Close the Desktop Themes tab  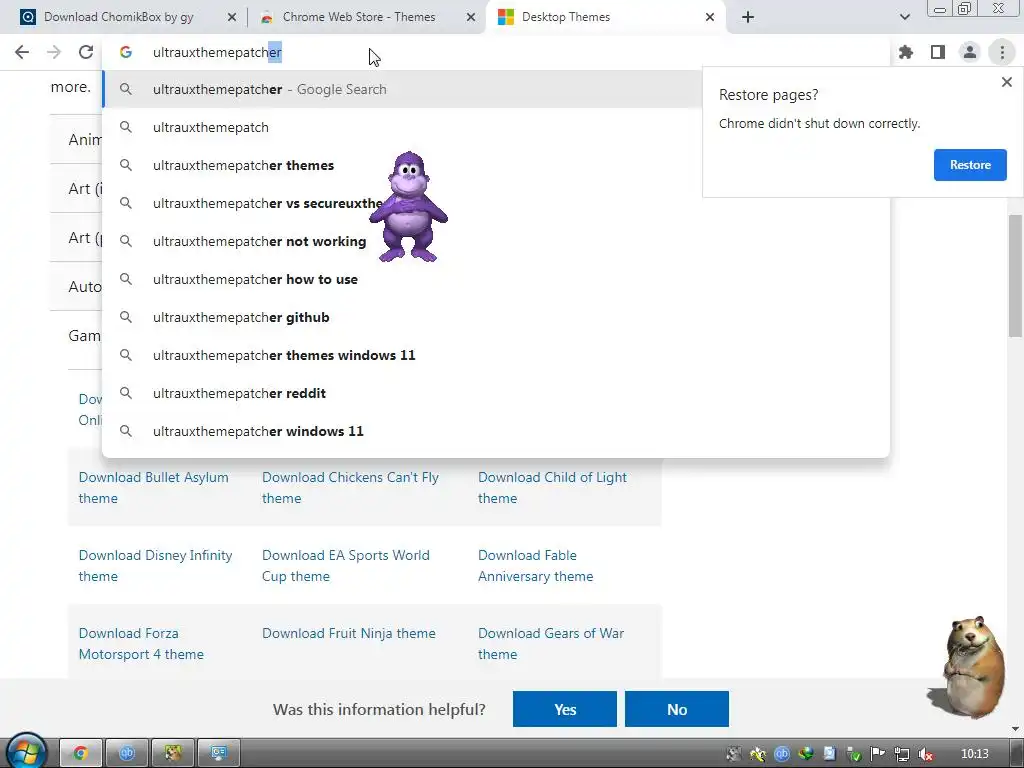[710, 18]
